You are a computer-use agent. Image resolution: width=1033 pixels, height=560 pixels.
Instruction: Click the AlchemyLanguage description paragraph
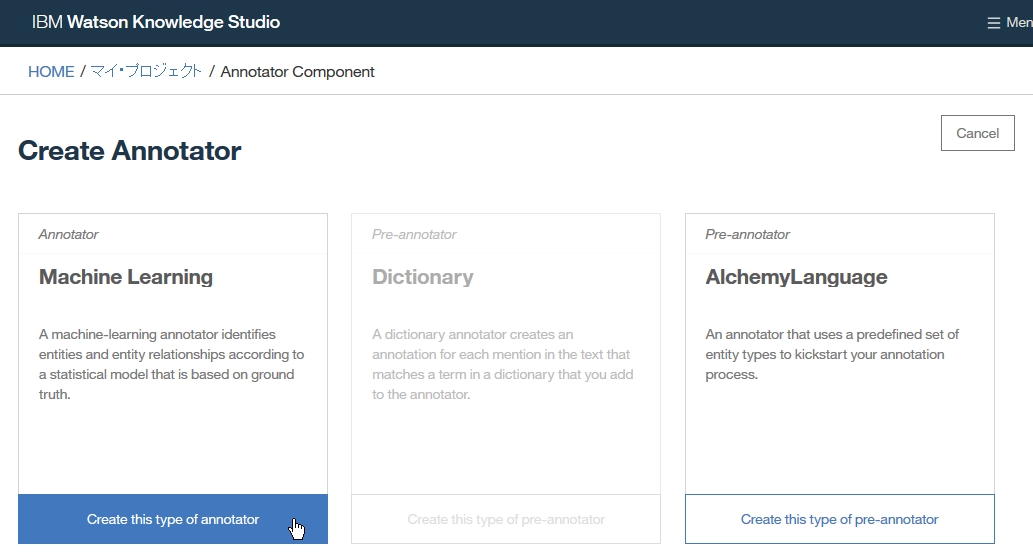point(832,354)
